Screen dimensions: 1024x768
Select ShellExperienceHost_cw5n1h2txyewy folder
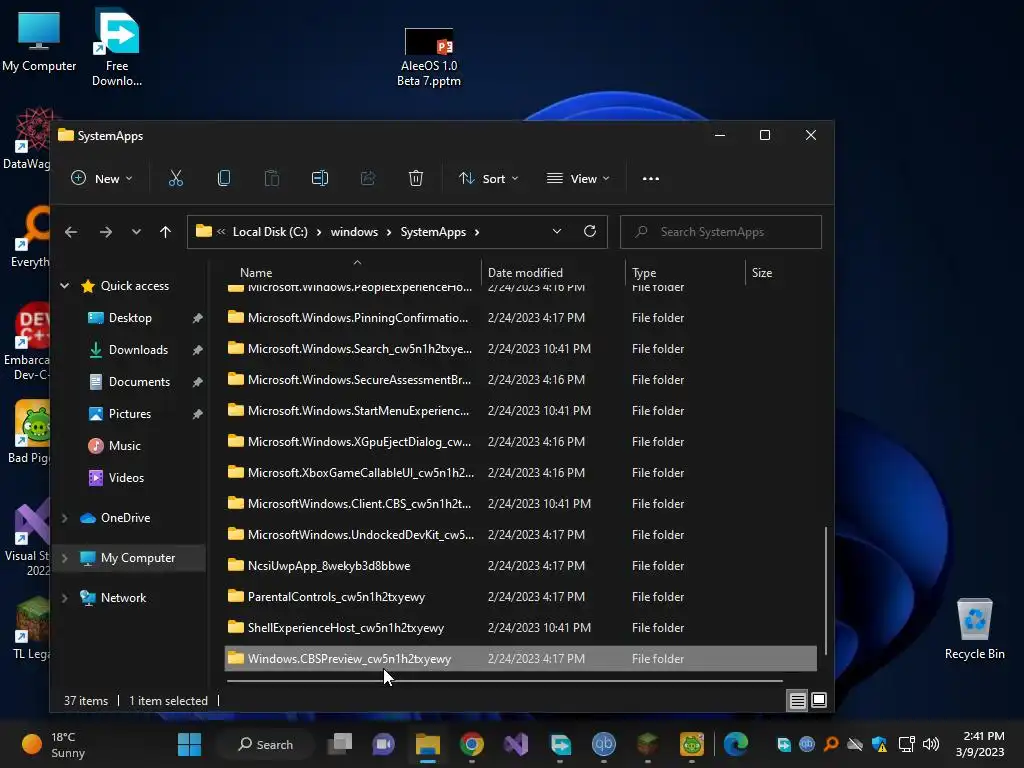click(521, 628)
